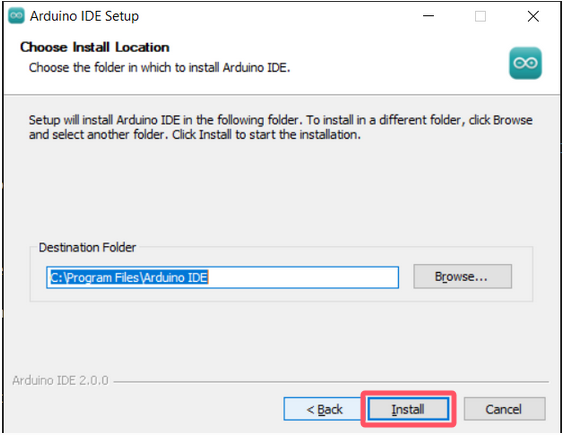Click the empty space inside the destination path field
The image size is (563, 435).
click(x=303, y=277)
